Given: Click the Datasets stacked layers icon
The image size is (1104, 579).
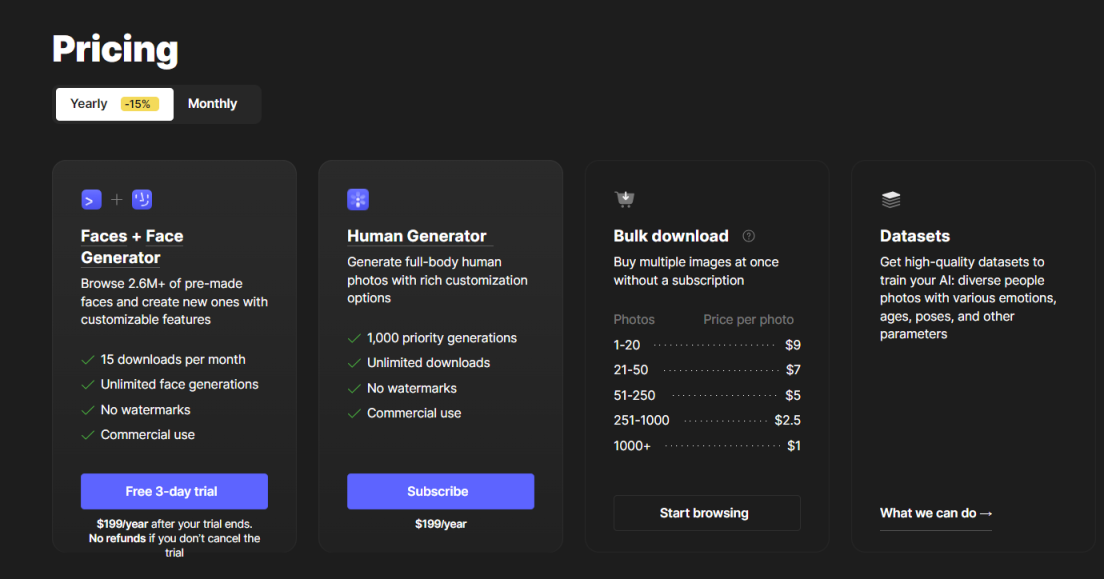Looking at the screenshot, I should 891,200.
